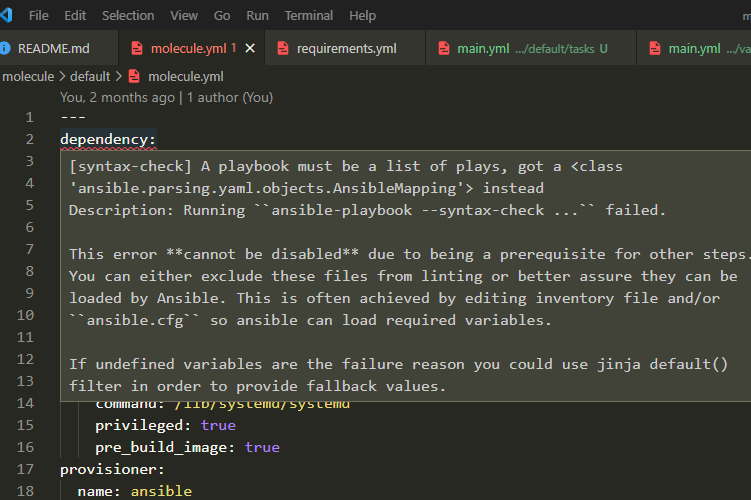Click the molecule.yml tab file icon
This screenshot has height=500, width=751.
pos(137,48)
